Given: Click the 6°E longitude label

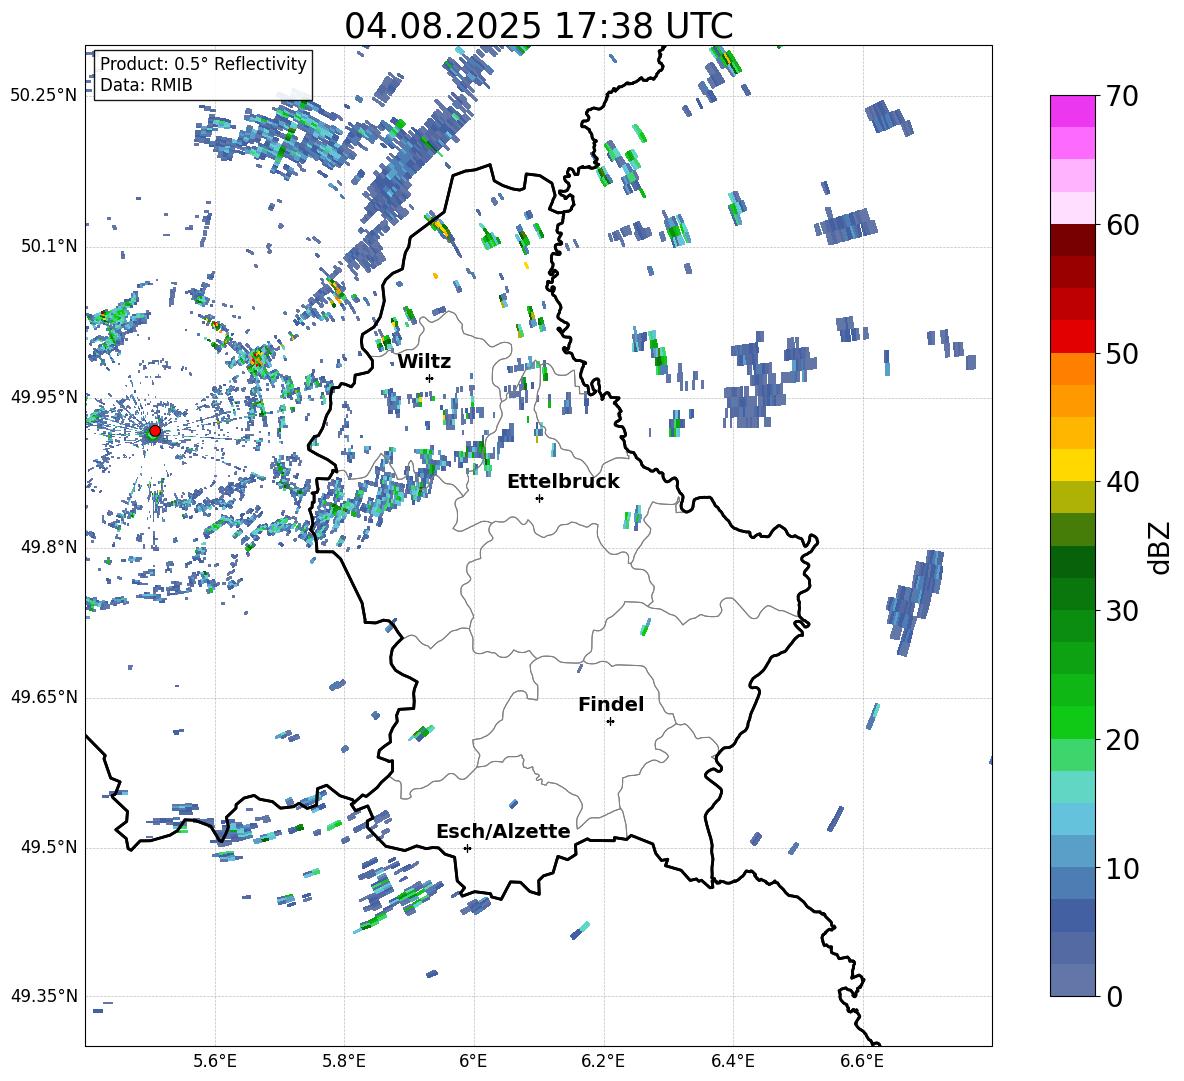Looking at the screenshot, I should click(x=473, y=1061).
